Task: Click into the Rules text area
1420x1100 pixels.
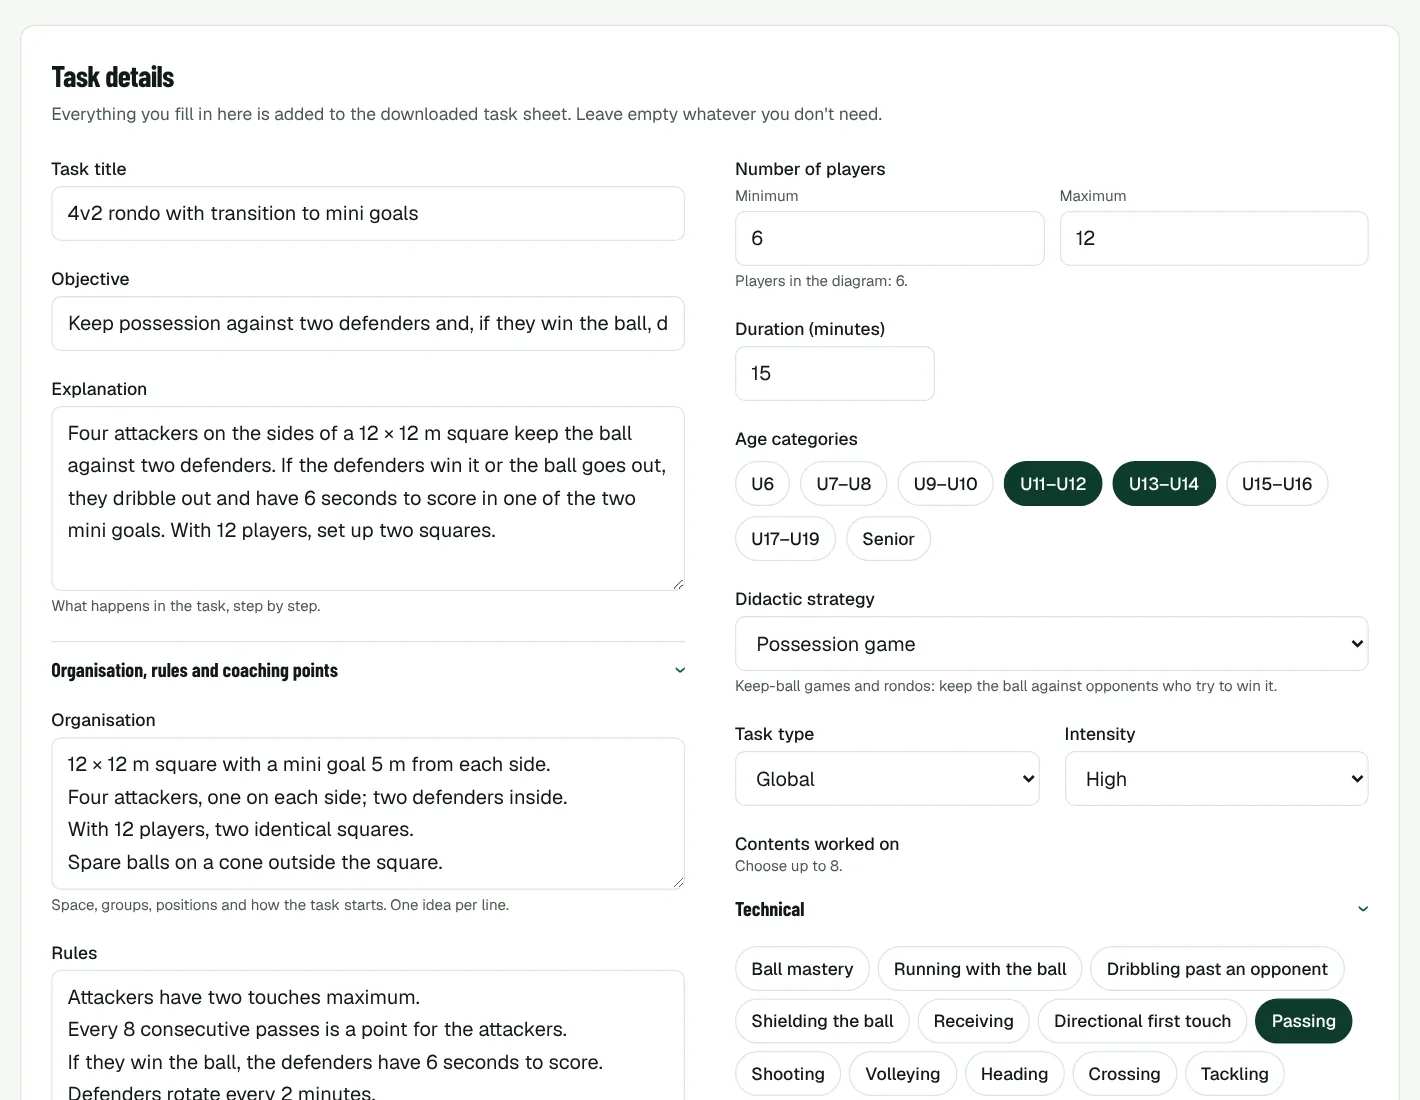Action: (368, 1035)
